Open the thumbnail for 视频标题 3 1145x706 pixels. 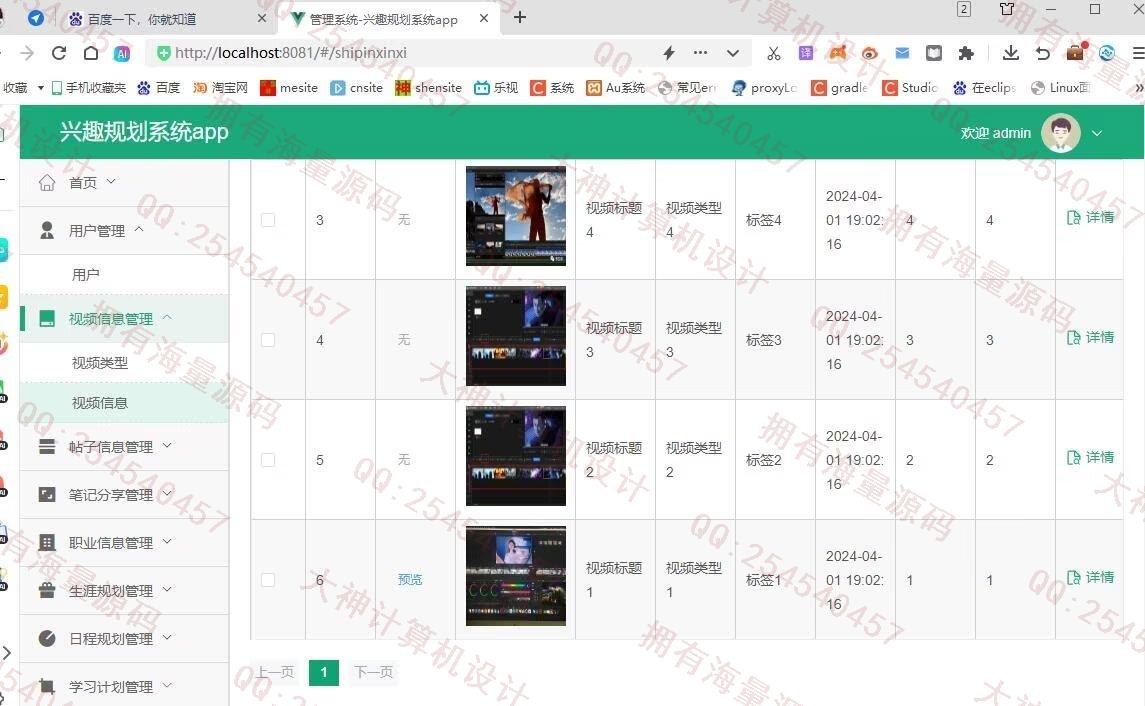point(516,336)
